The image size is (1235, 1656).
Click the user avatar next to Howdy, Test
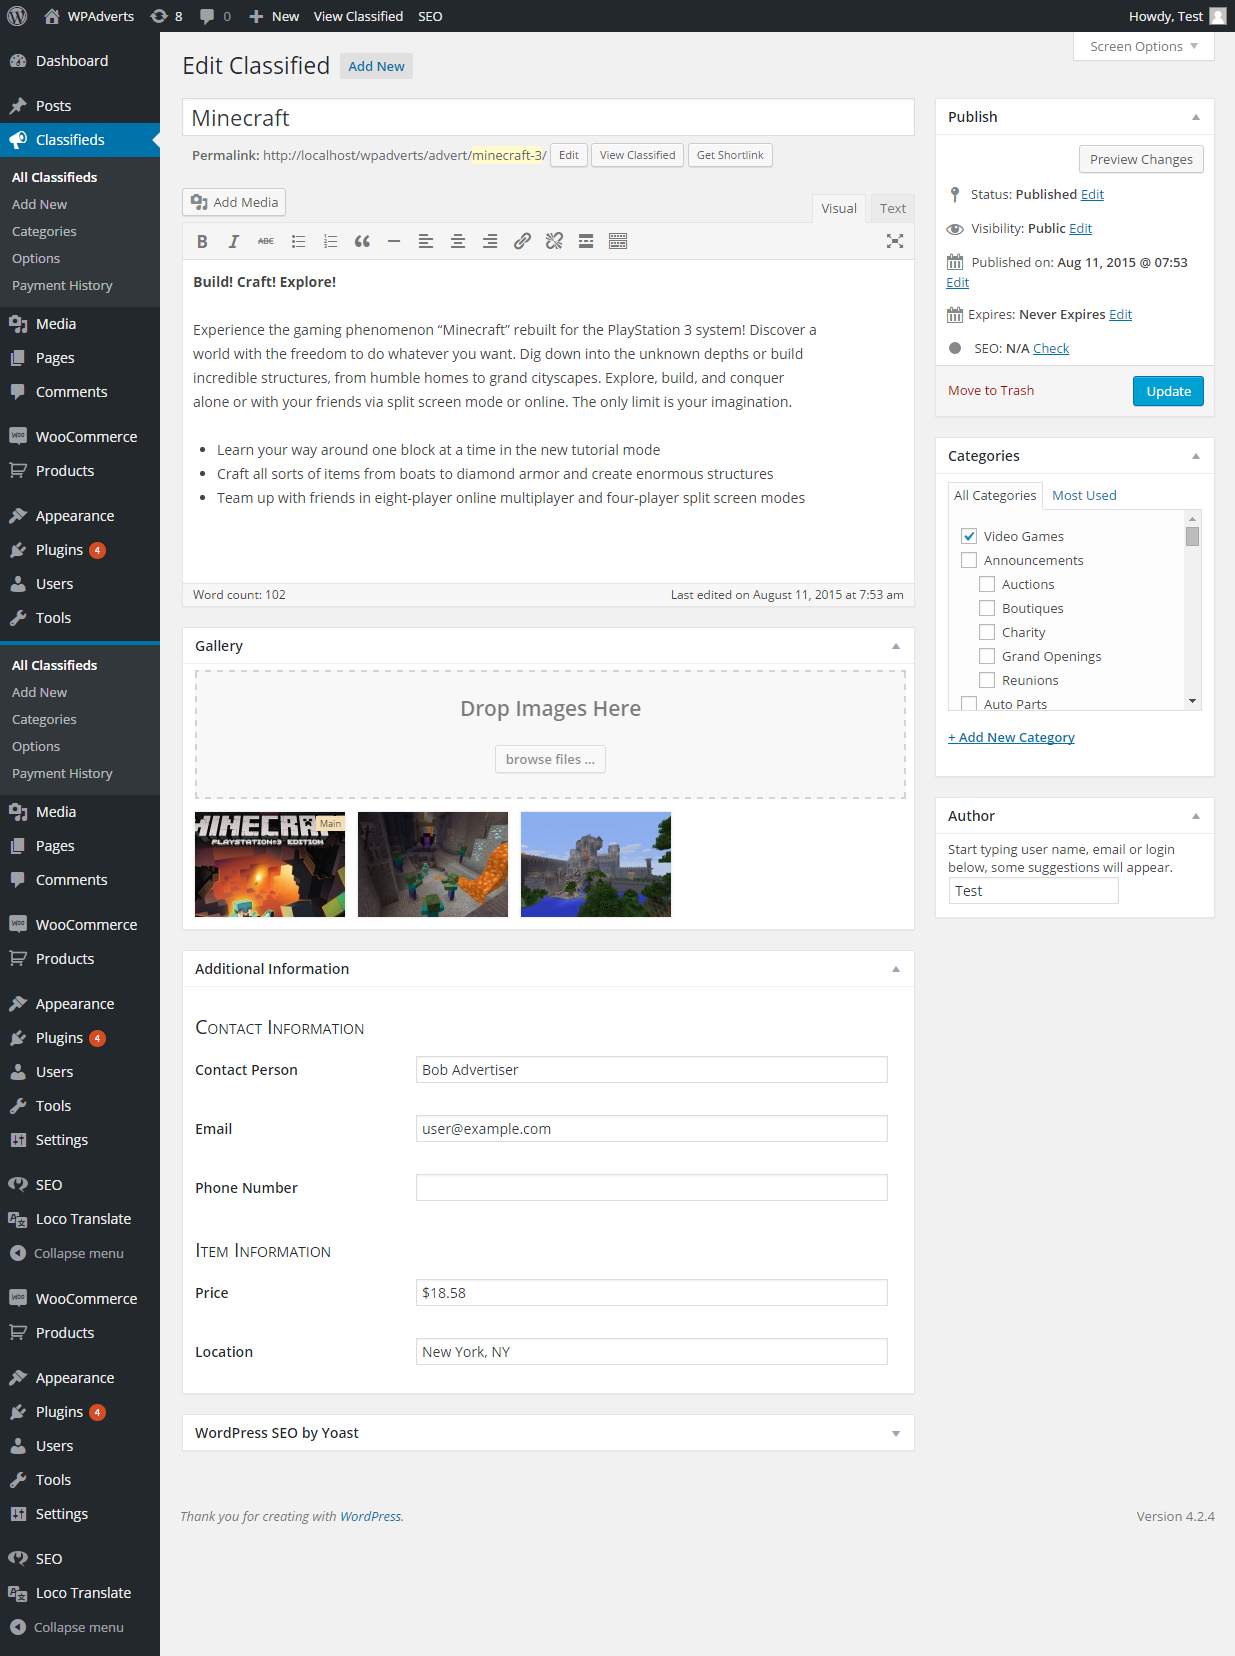[x=1217, y=16]
